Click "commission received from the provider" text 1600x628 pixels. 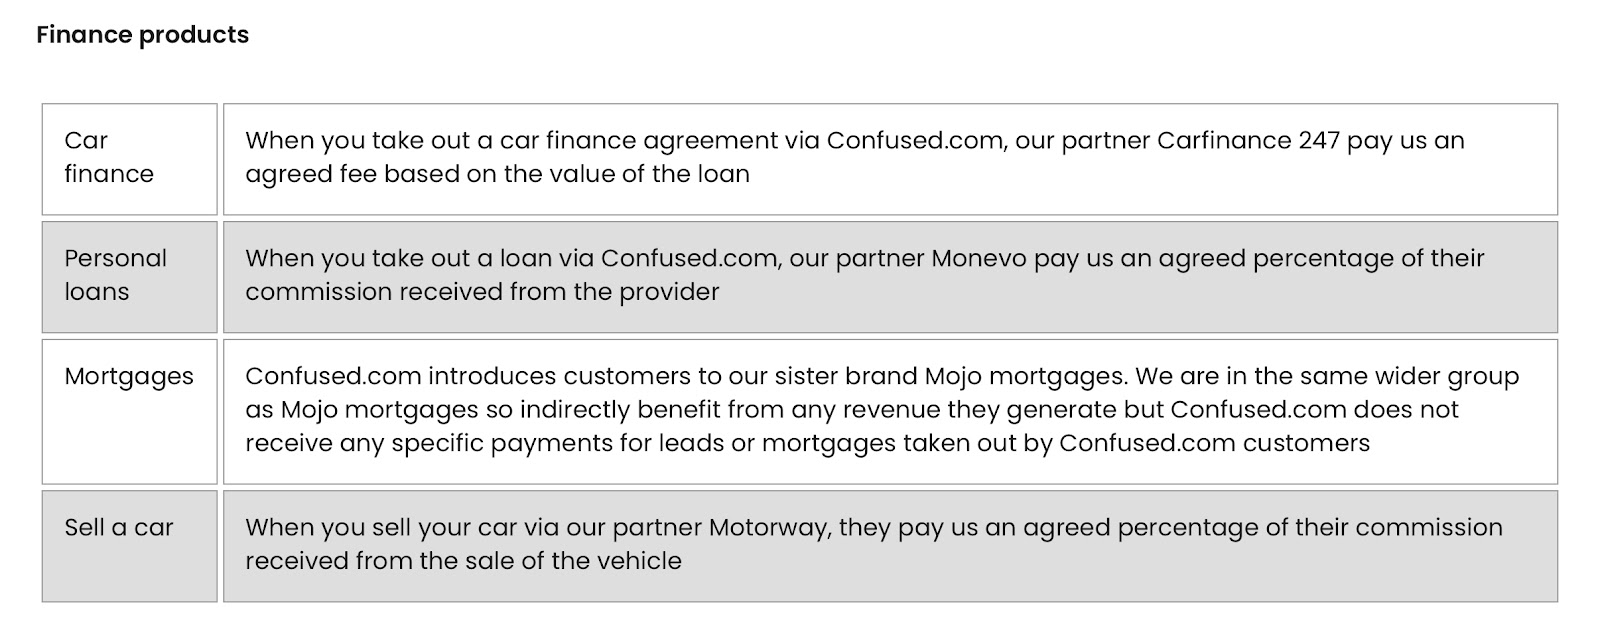[x=482, y=292]
